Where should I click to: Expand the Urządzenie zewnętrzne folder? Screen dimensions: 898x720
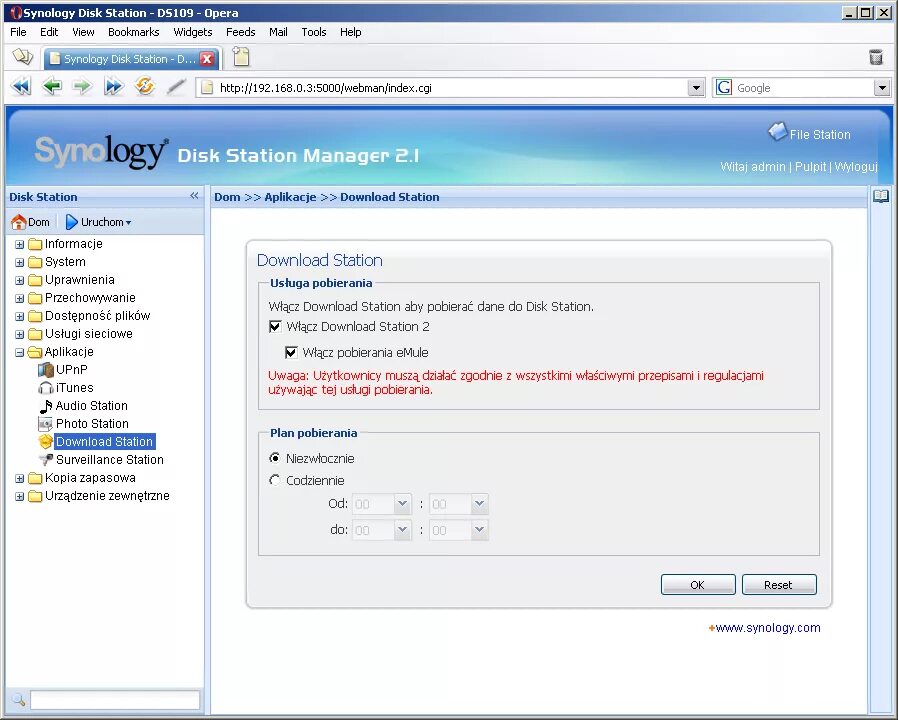pyautogui.click(x=19, y=497)
